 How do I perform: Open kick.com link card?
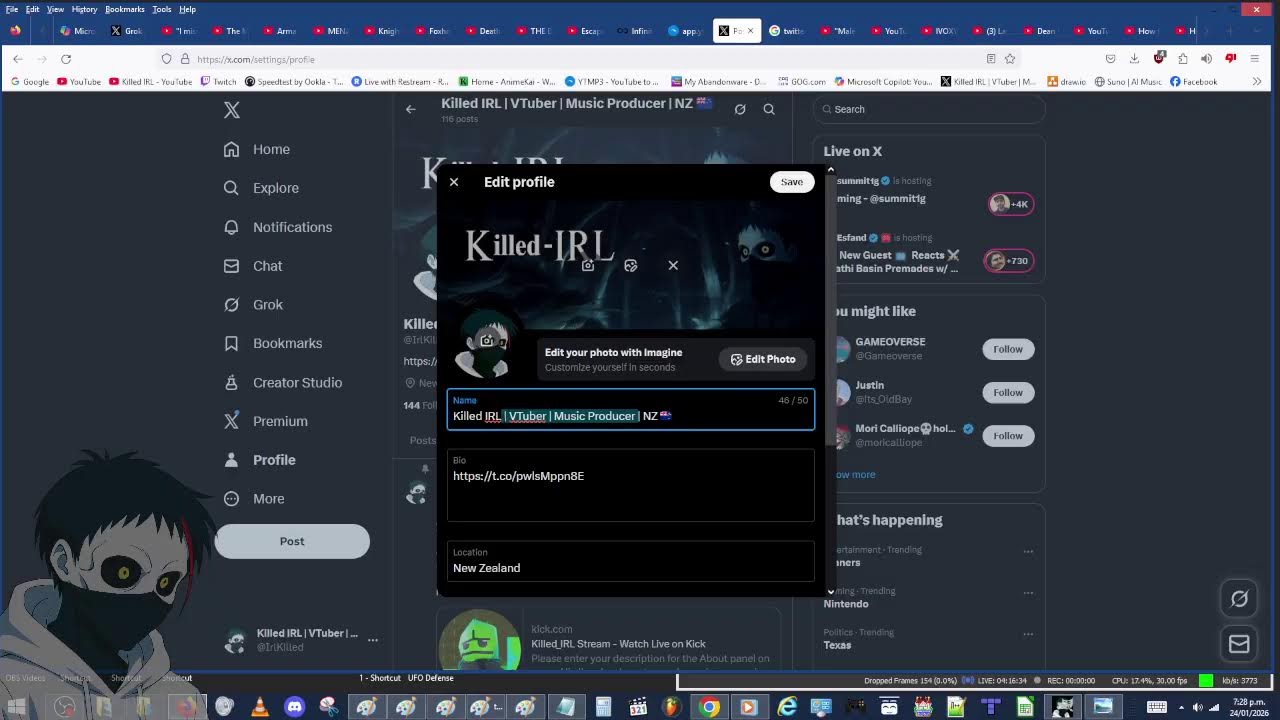[609, 639]
